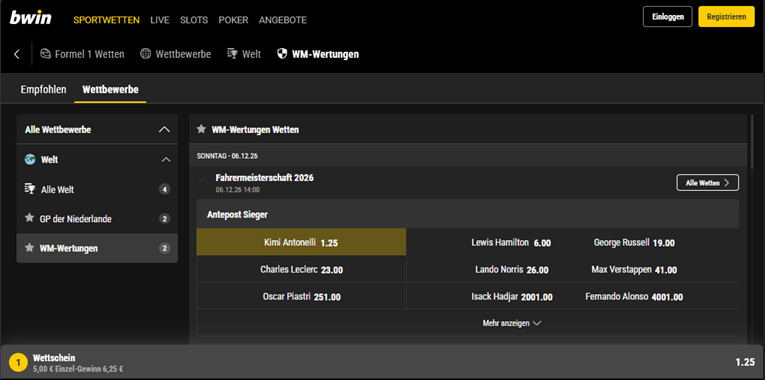The height and width of the screenshot is (380, 765).
Task: Open the Welt breadcrumb link
Action: click(x=244, y=54)
